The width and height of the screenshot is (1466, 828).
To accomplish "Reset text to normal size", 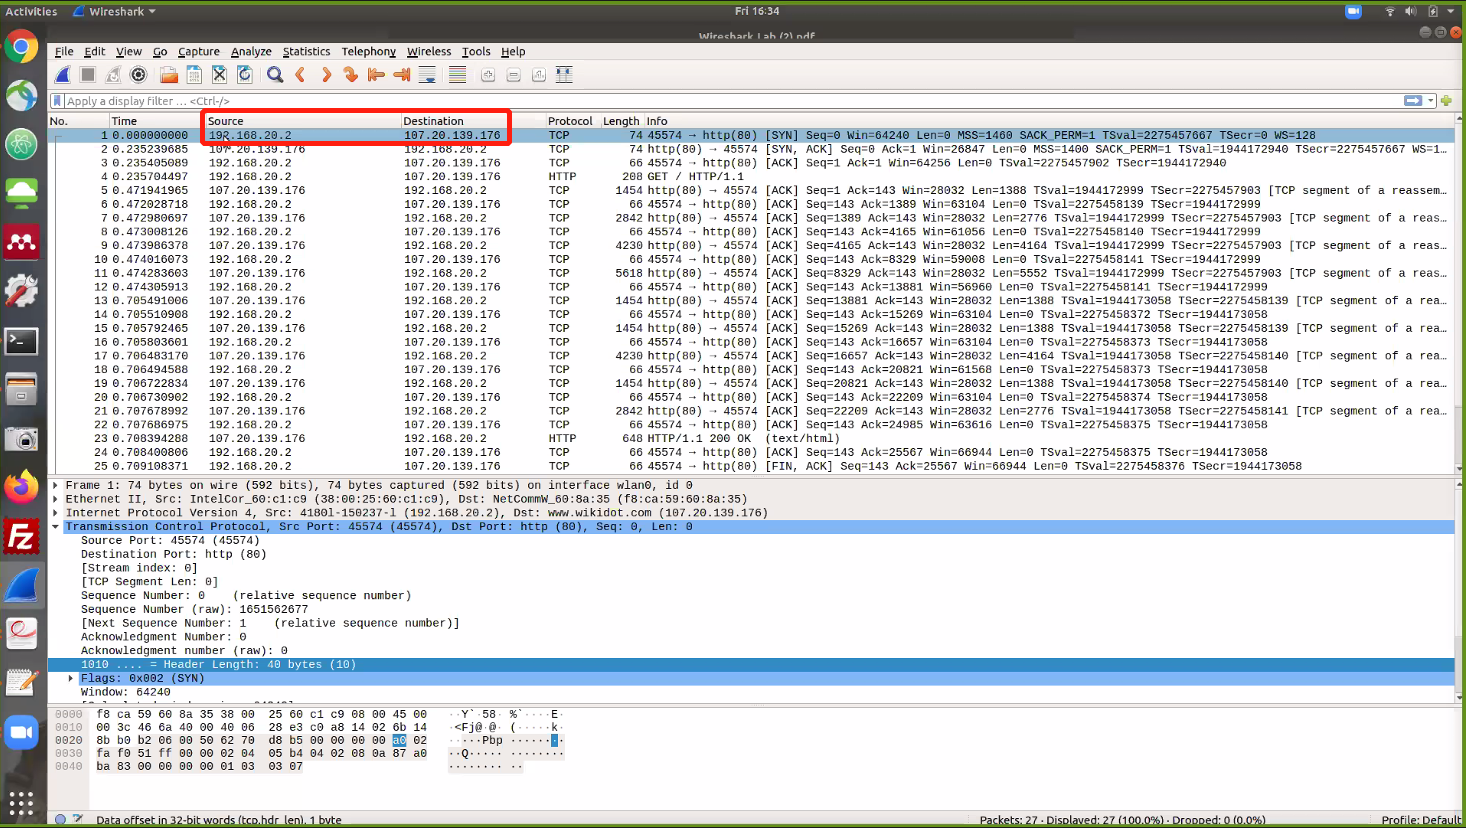I will point(539,75).
